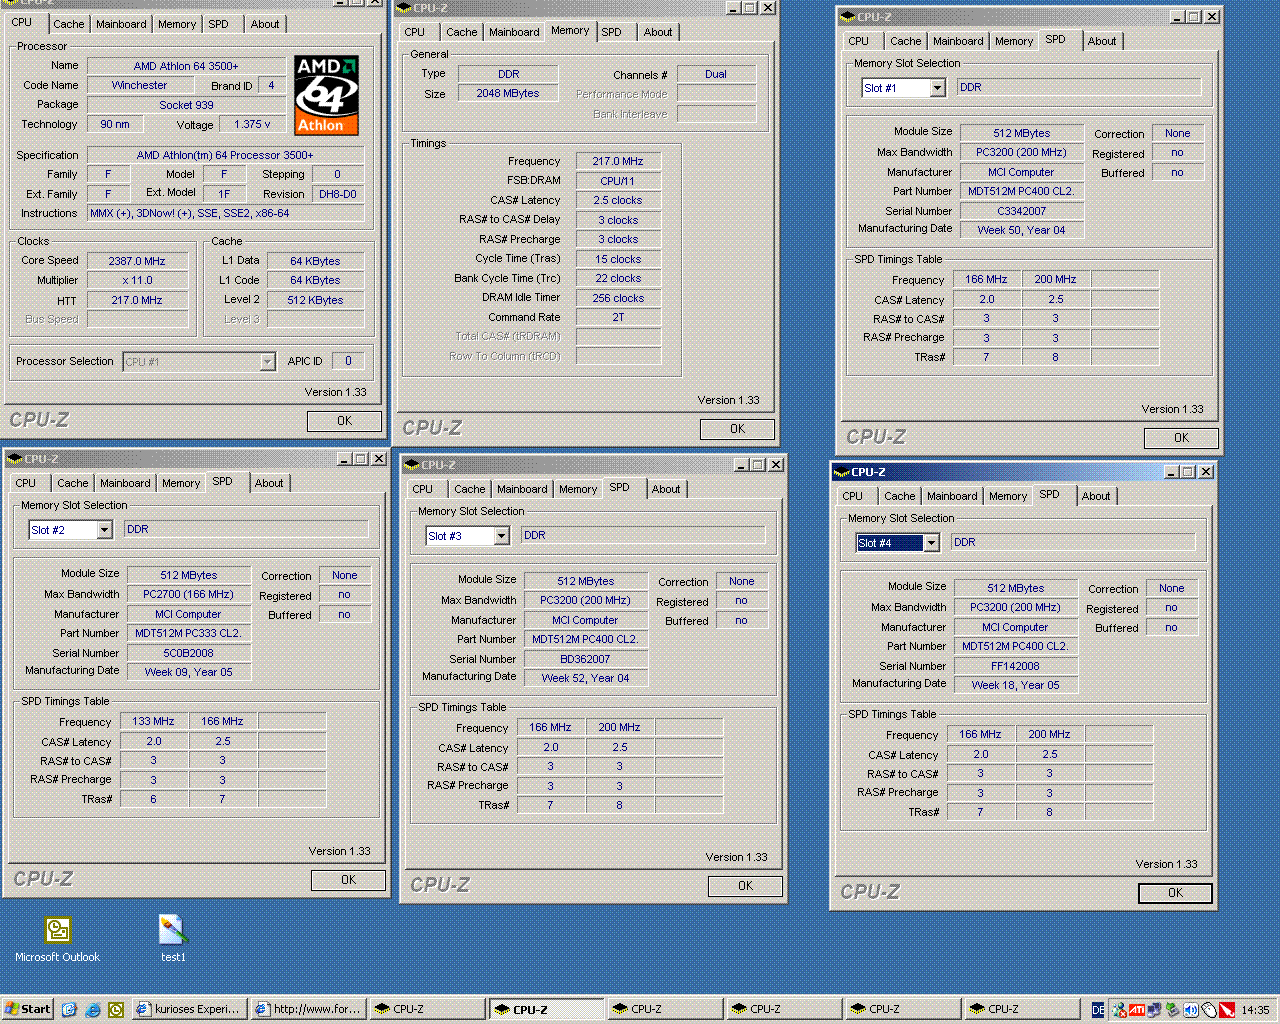The height and width of the screenshot is (1024, 1280).
Task: Open Mainboard tab in the Slot #3 window
Action: 522,489
